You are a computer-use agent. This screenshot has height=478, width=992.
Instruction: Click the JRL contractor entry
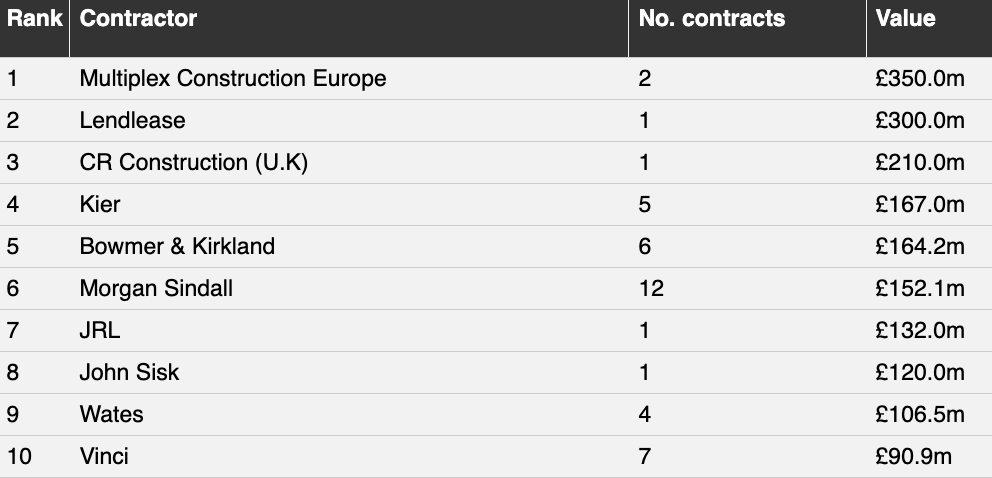click(x=100, y=330)
